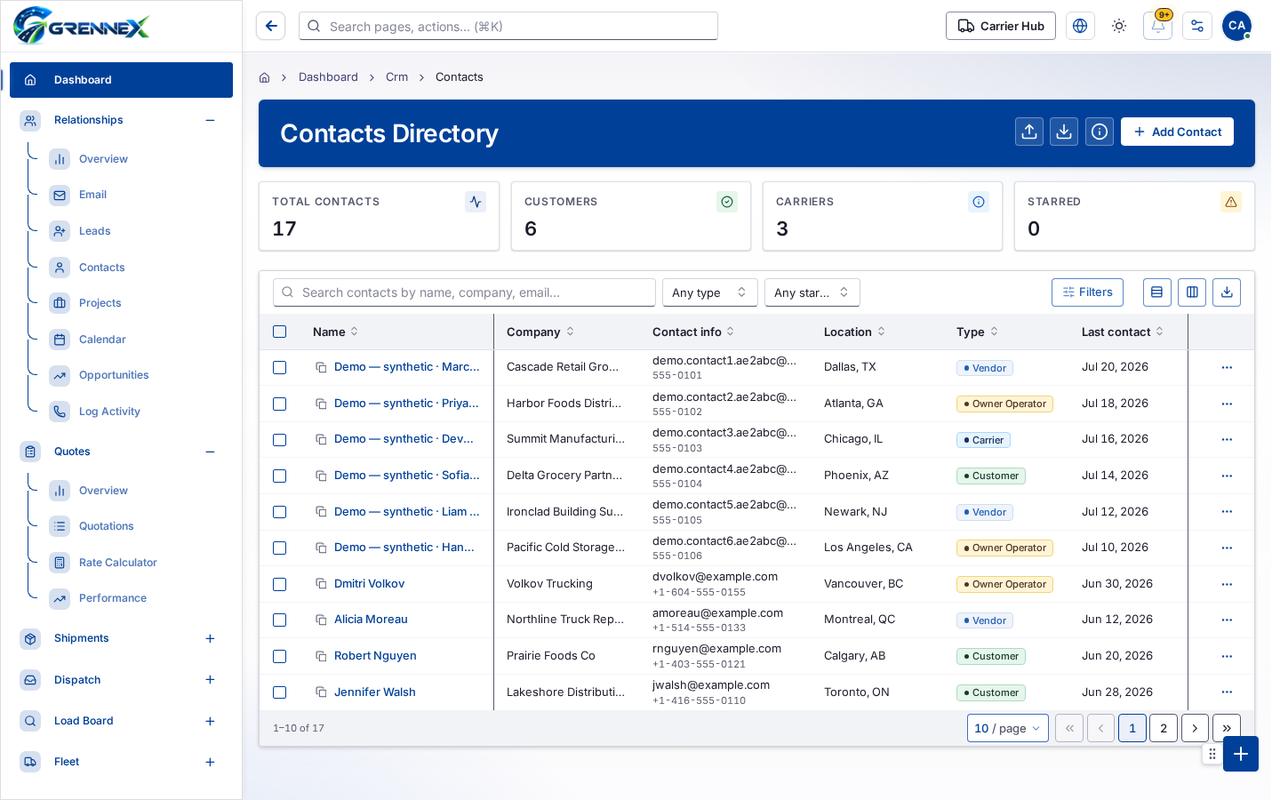Click the floating blue plus button
Screen dimensions: 1280x800
tap(1240, 754)
